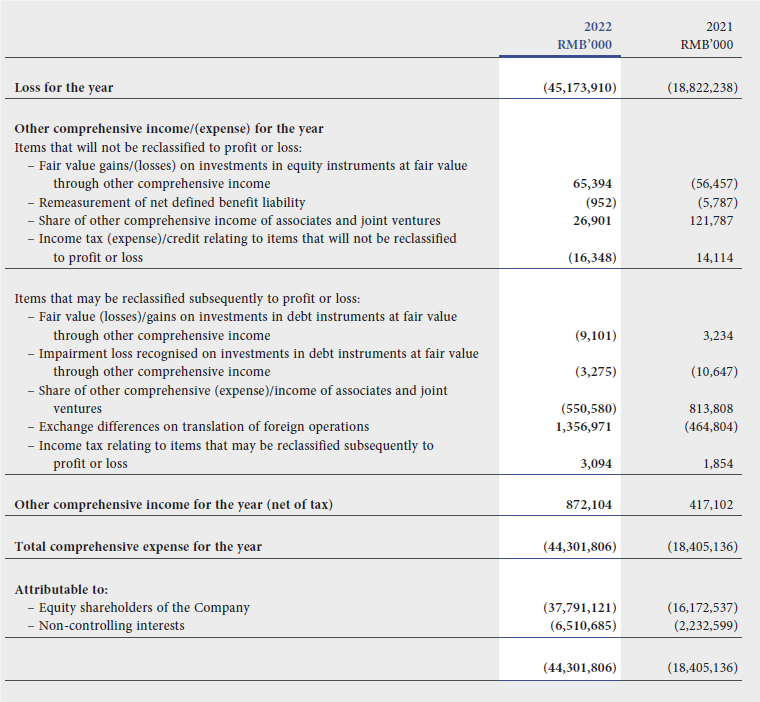Click the 2022 loss value (45,173,910)
Image resolution: width=760 pixels, height=702 pixels.
577,88
